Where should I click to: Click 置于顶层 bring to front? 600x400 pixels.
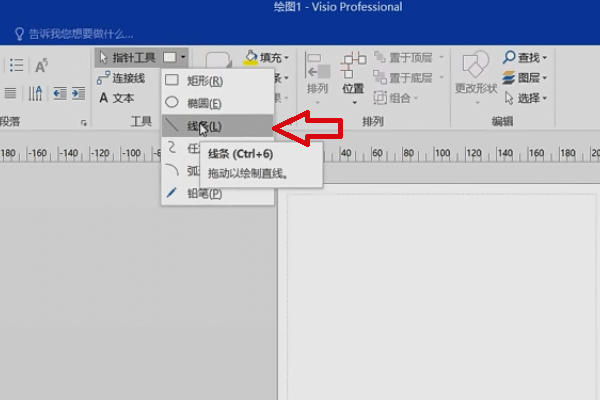406,58
